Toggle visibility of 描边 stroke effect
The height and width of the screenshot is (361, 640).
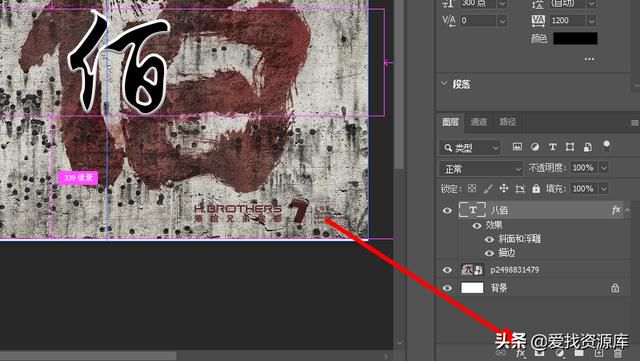click(x=489, y=253)
